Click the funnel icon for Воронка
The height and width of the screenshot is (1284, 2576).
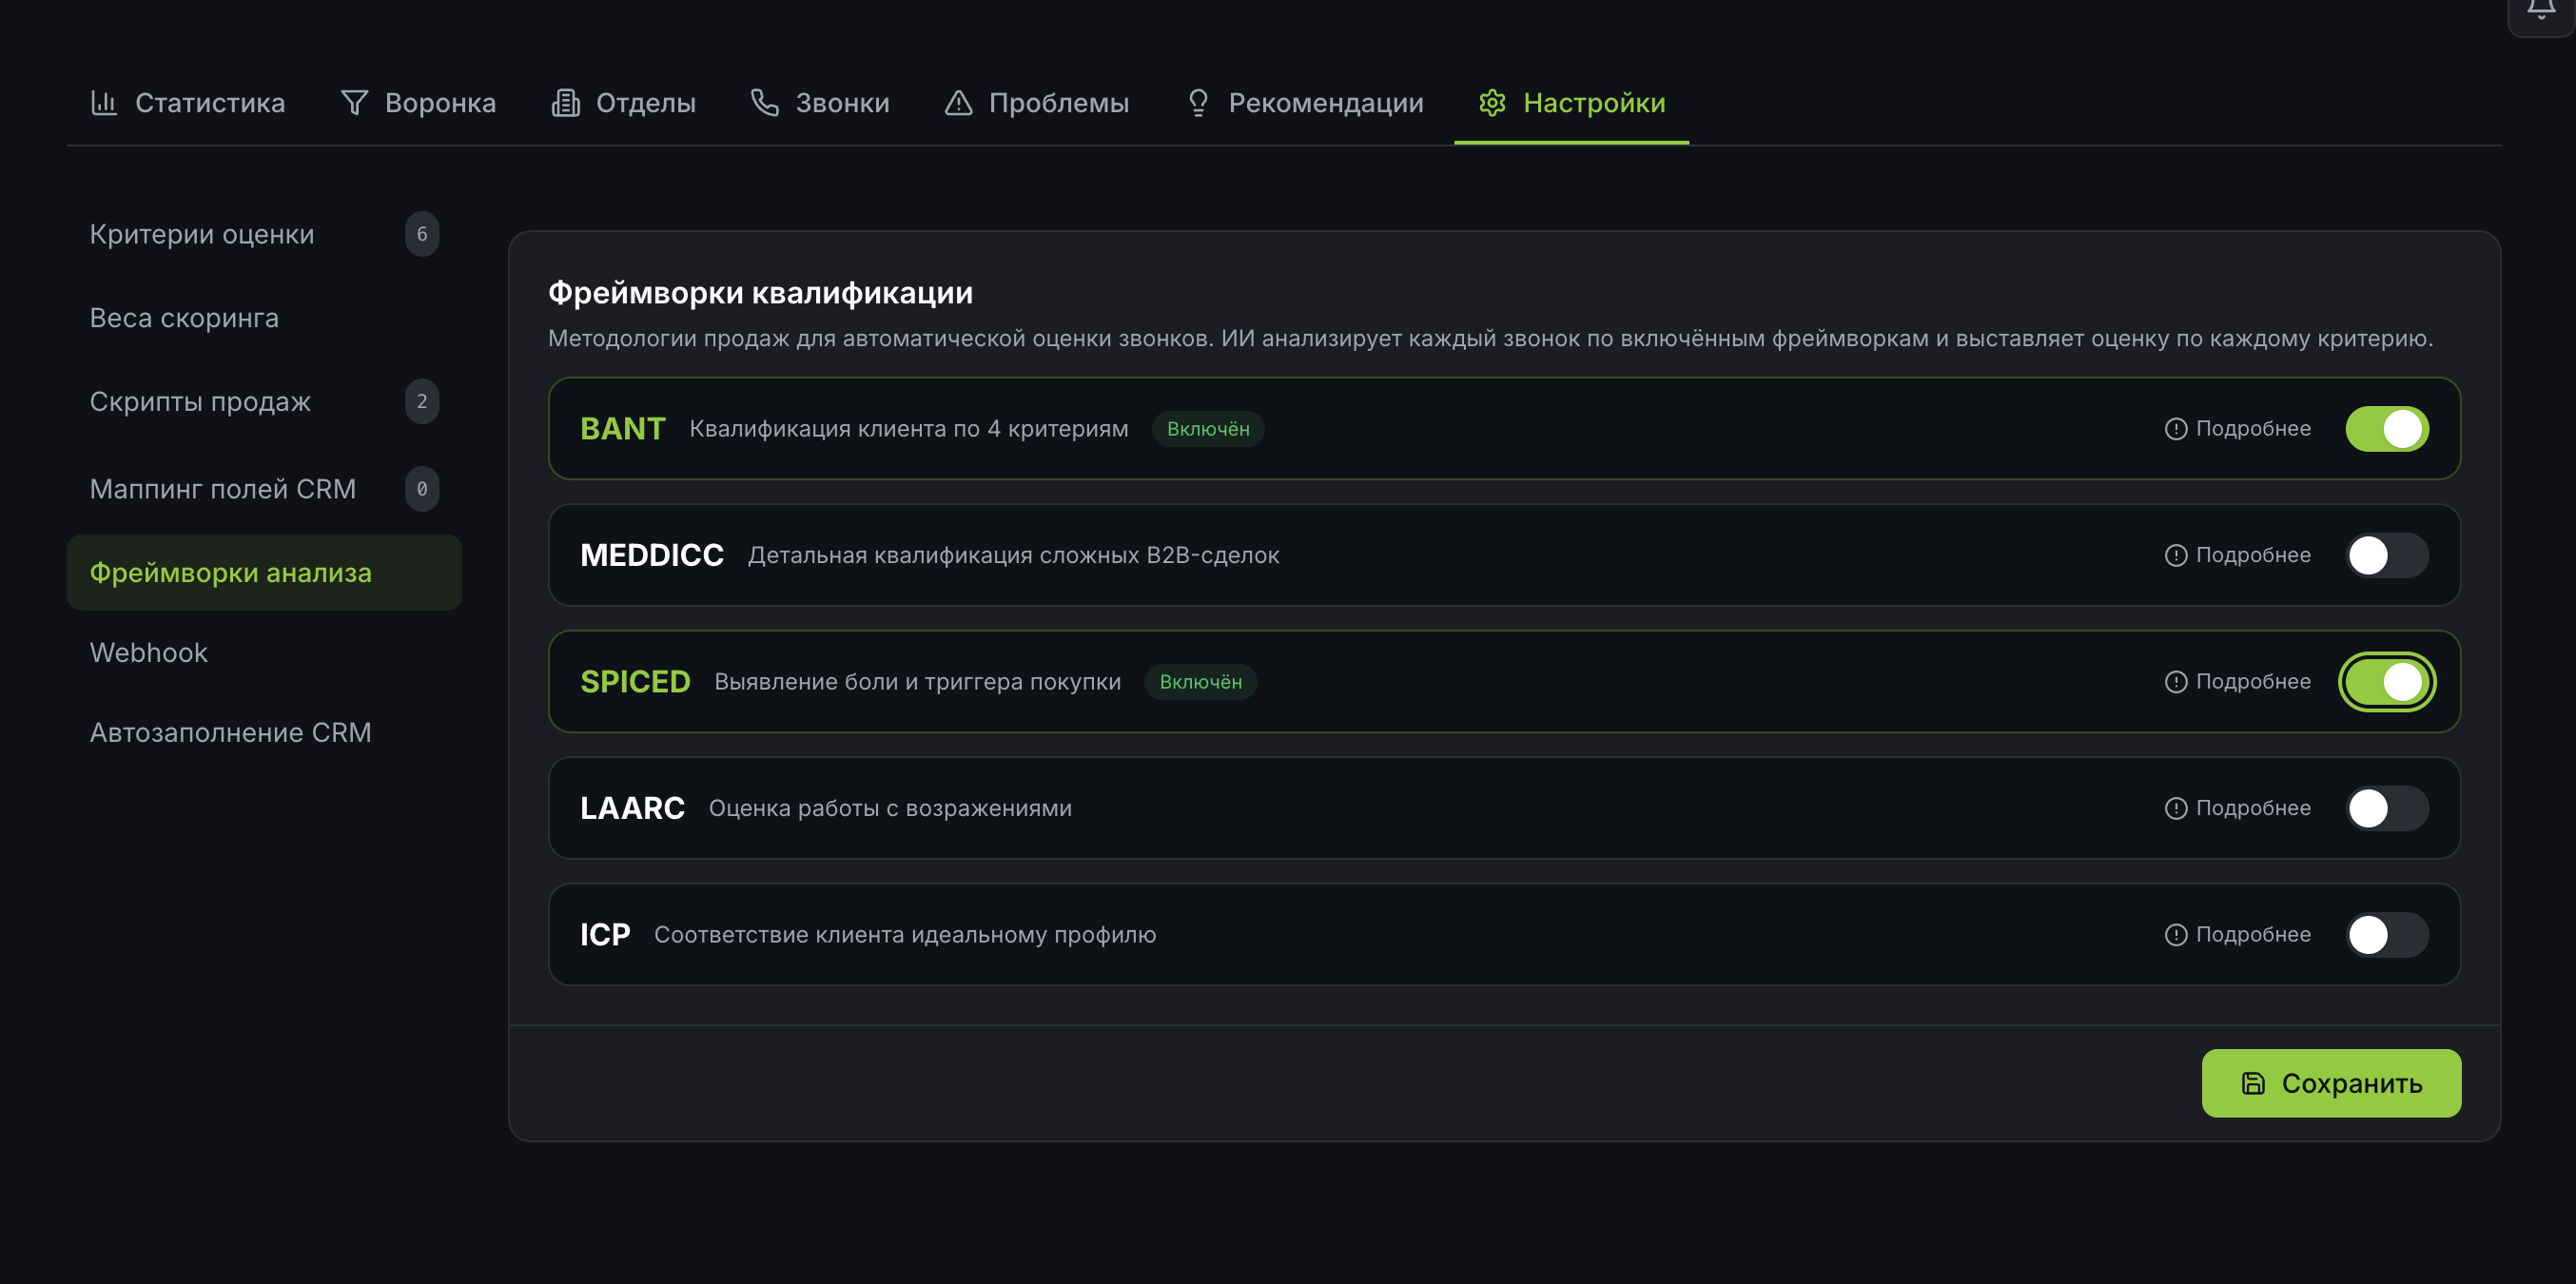click(x=354, y=103)
